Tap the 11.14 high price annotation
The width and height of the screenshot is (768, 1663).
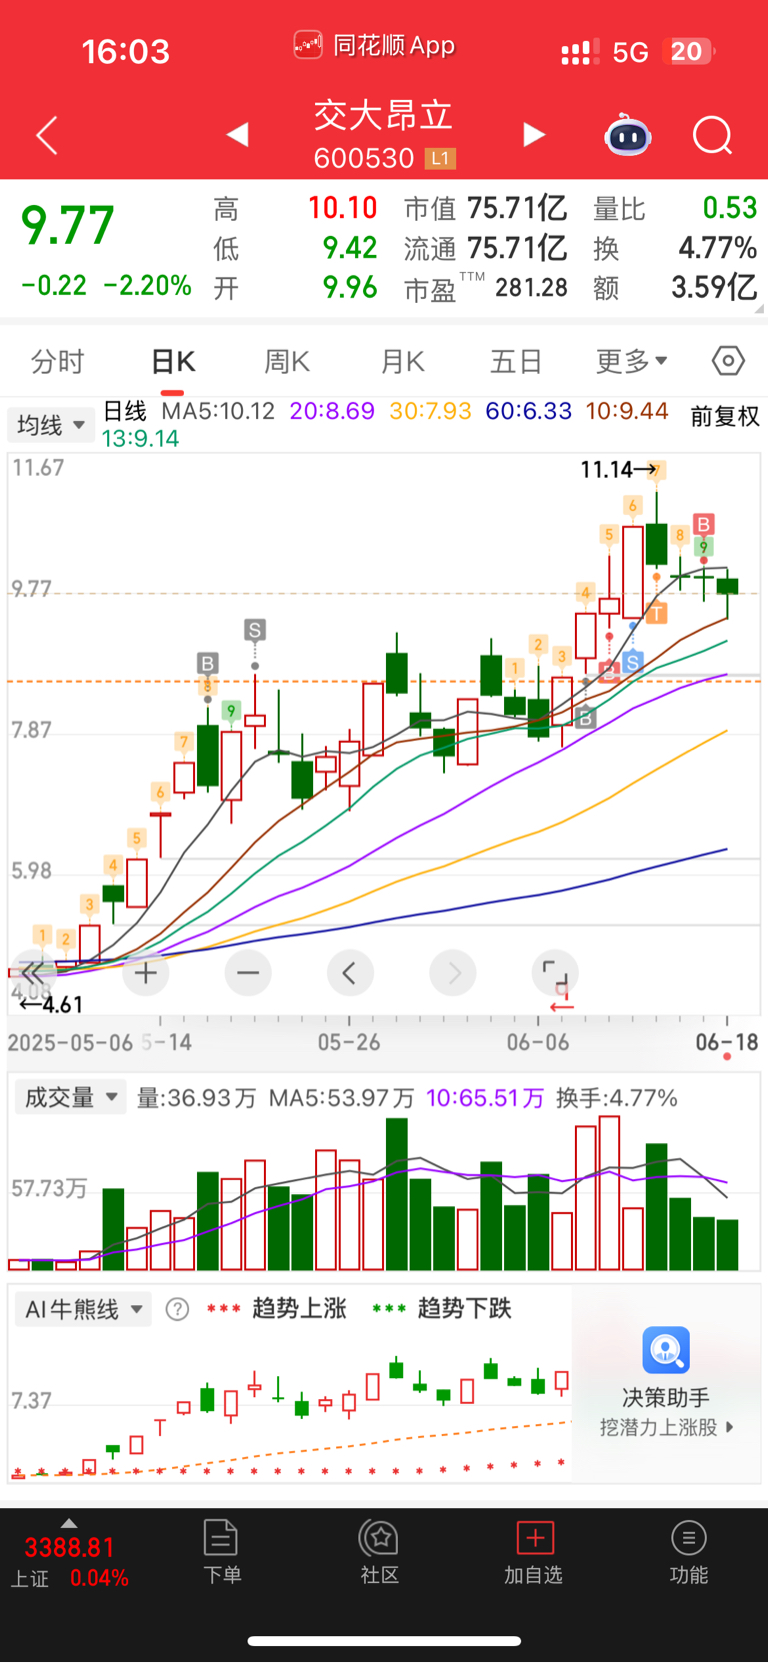tap(618, 469)
